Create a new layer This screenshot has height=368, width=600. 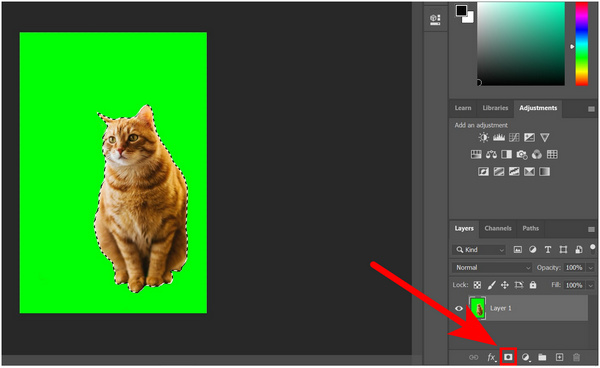coord(559,357)
